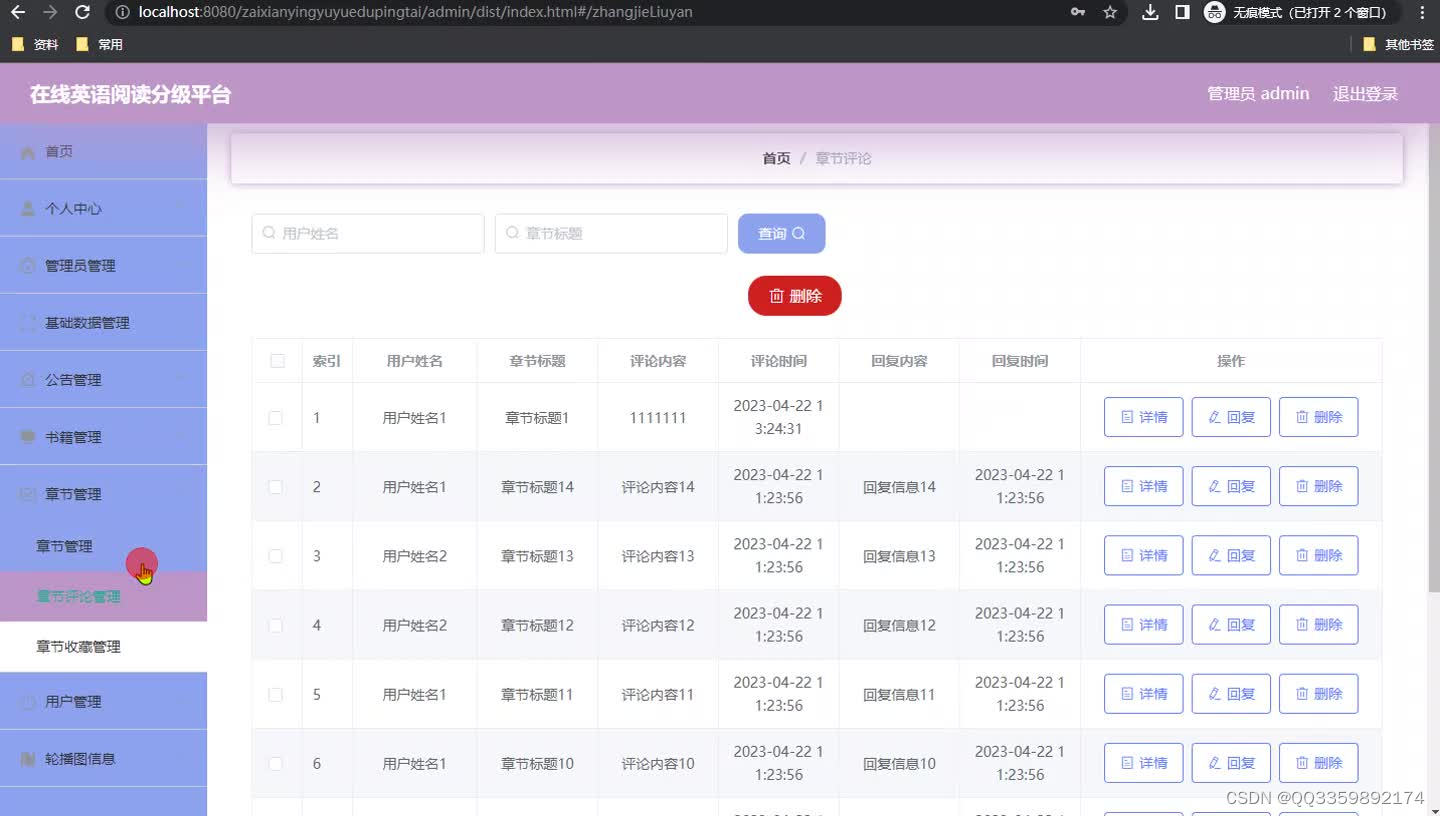Click the icon beside the 章节管理 parent menu
This screenshot has height=816, width=1440.
[28, 494]
